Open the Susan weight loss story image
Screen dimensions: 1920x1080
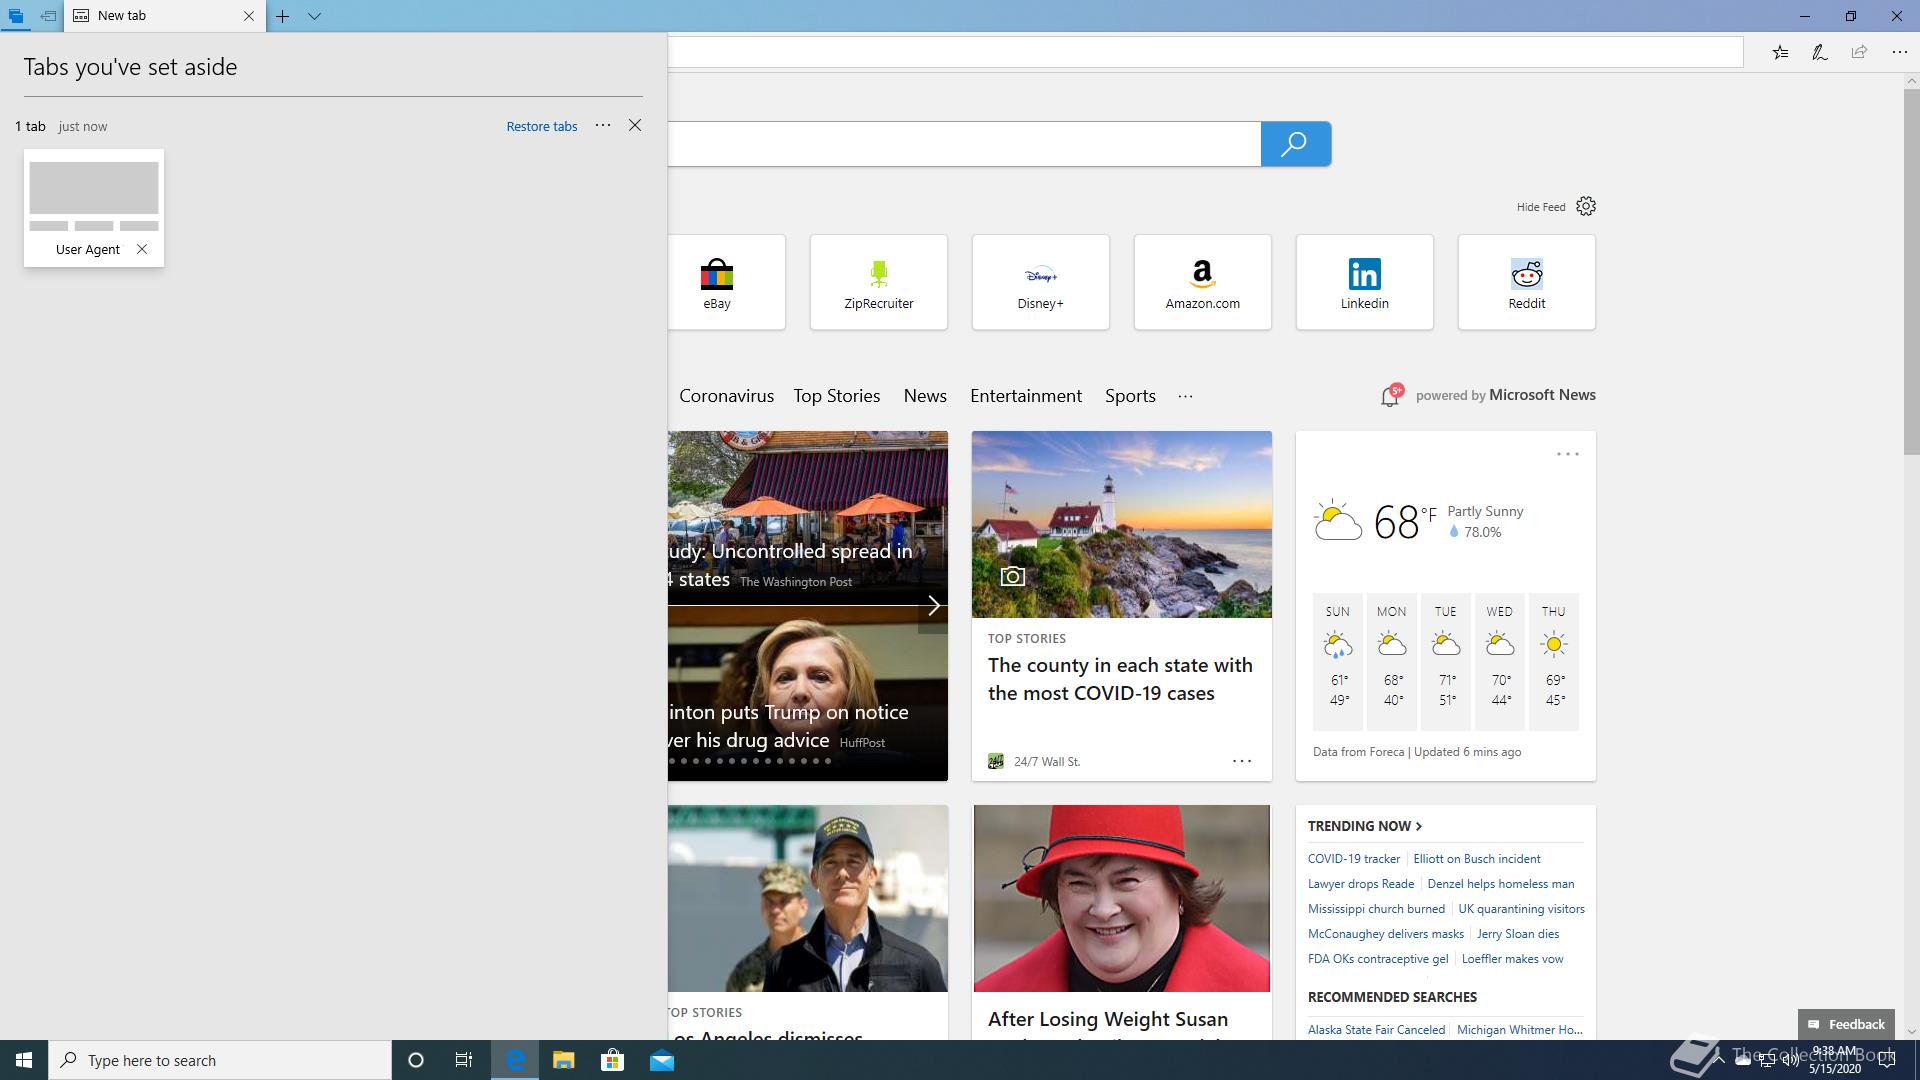pyautogui.click(x=1121, y=898)
